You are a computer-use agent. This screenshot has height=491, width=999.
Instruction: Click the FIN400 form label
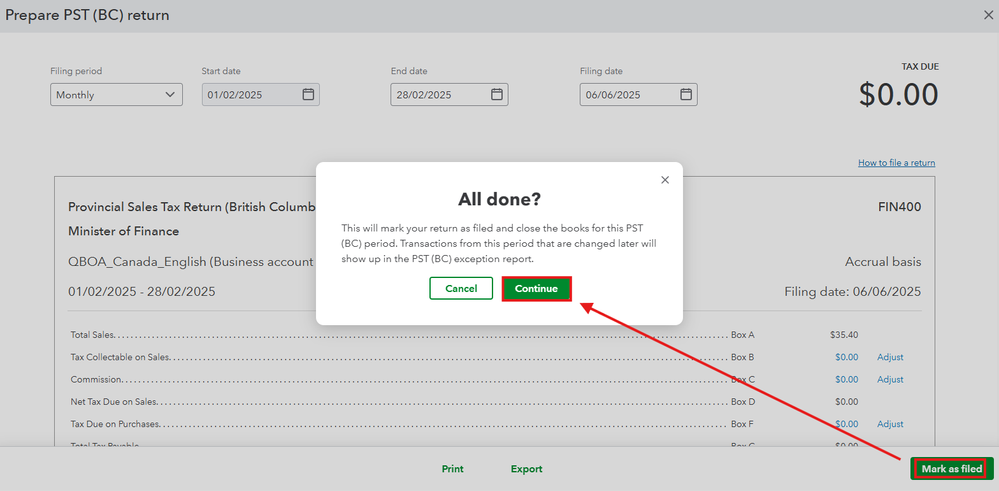(899, 208)
